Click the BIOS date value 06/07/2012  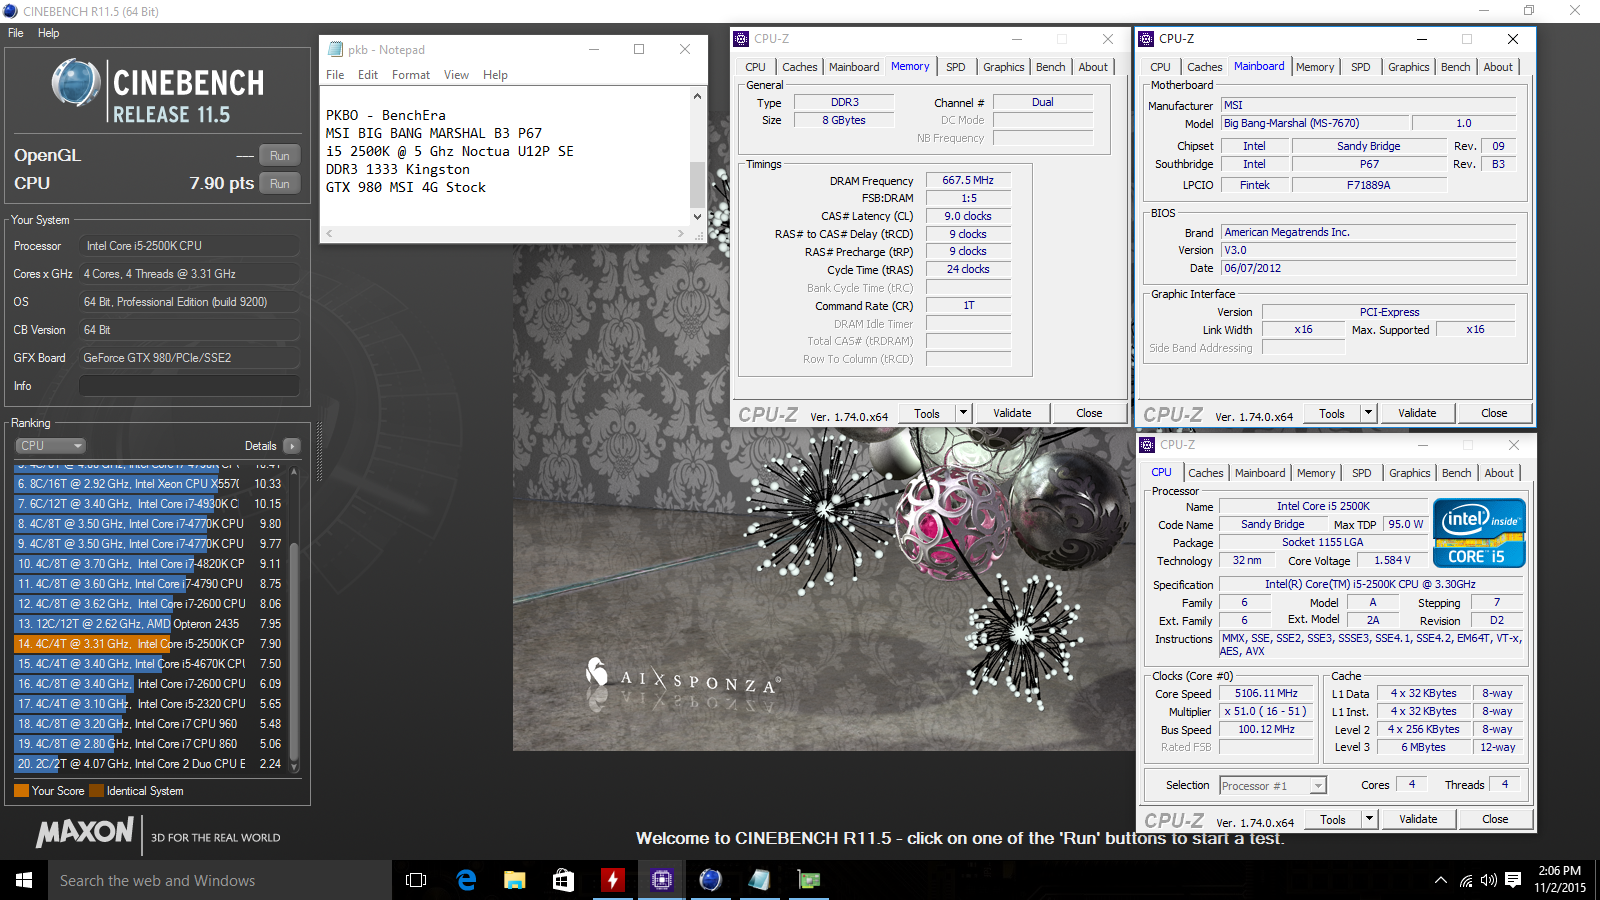click(x=1369, y=268)
